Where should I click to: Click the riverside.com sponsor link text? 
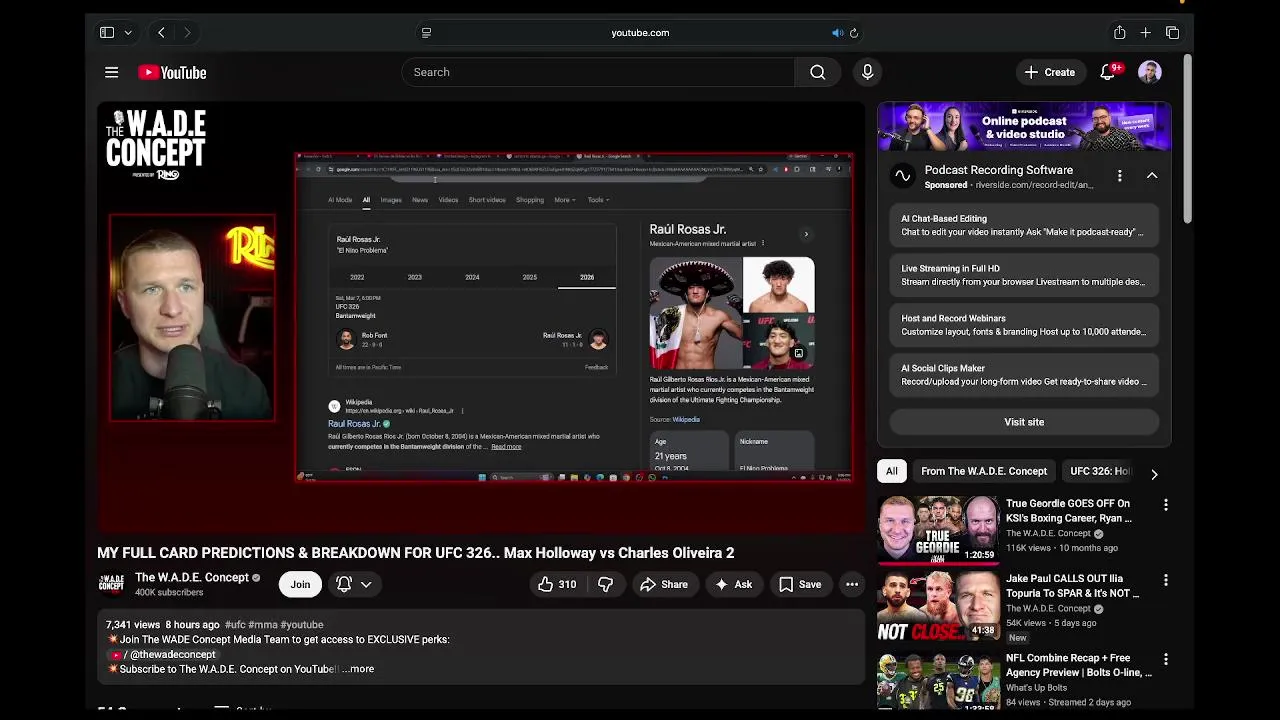[x=1033, y=185]
